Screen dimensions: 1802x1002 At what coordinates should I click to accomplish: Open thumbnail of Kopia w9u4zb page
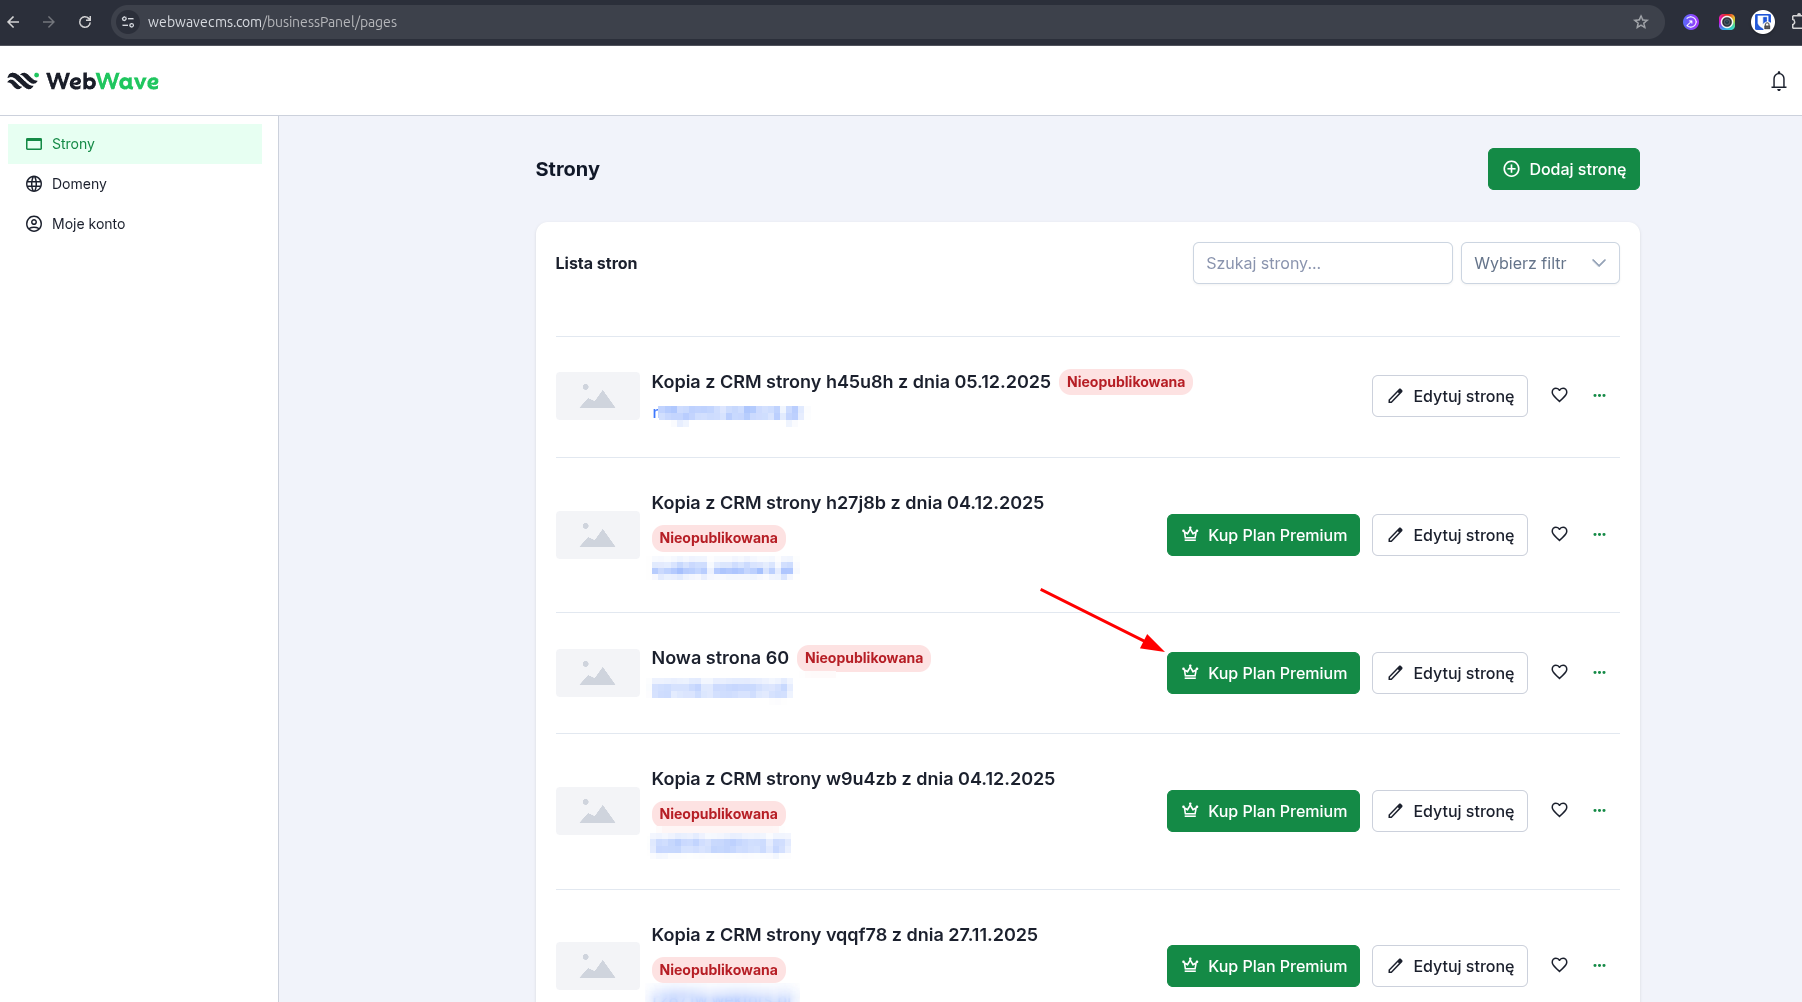pyautogui.click(x=597, y=811)
